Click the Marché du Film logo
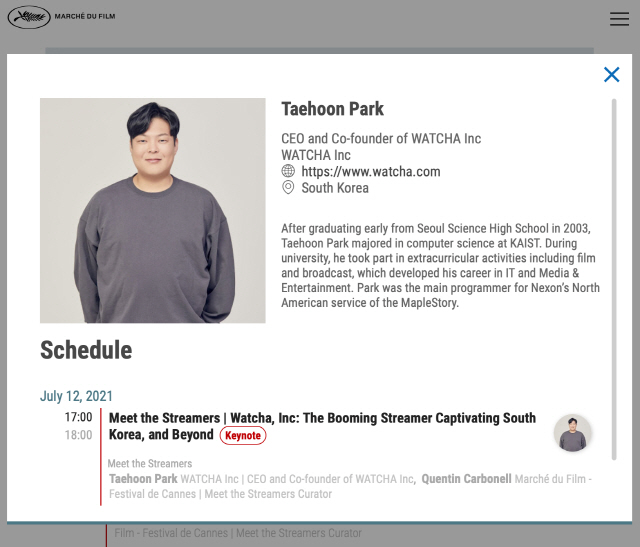Screen dimensions: 640x547 click(x=61, y=17)
